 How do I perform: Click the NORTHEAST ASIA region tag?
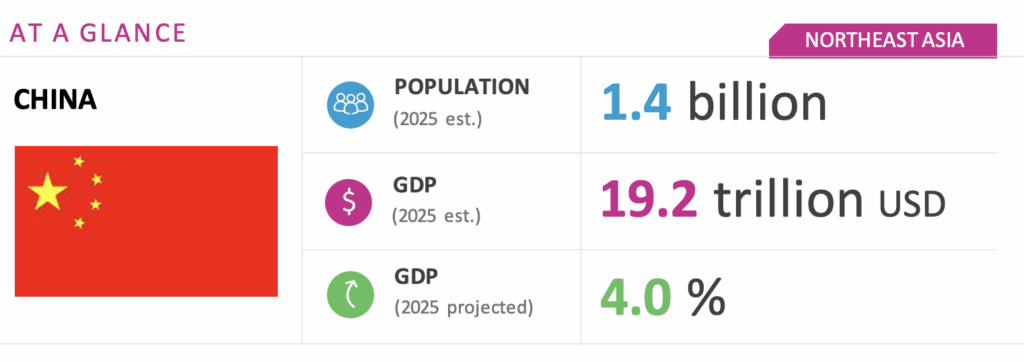(x=883, y=41)
